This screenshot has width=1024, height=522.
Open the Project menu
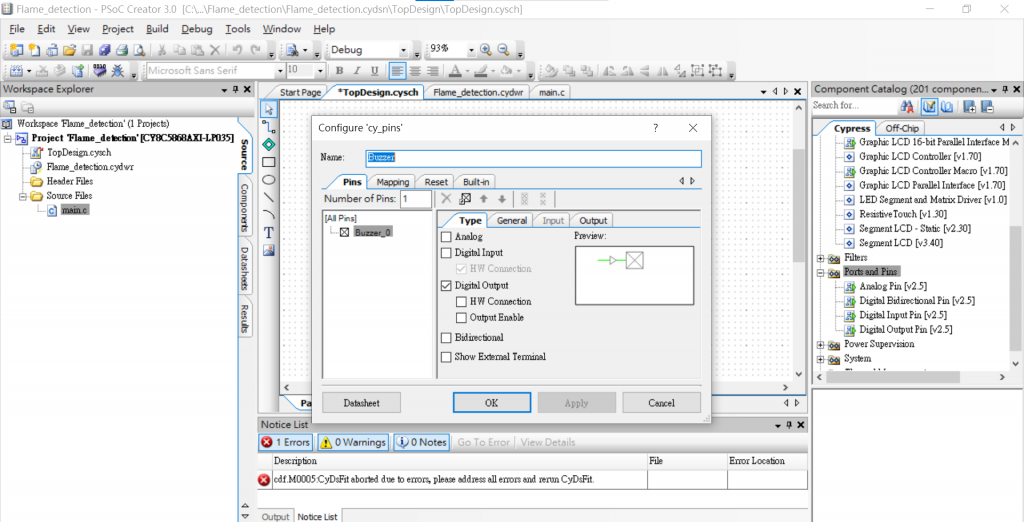coord(118,29)
